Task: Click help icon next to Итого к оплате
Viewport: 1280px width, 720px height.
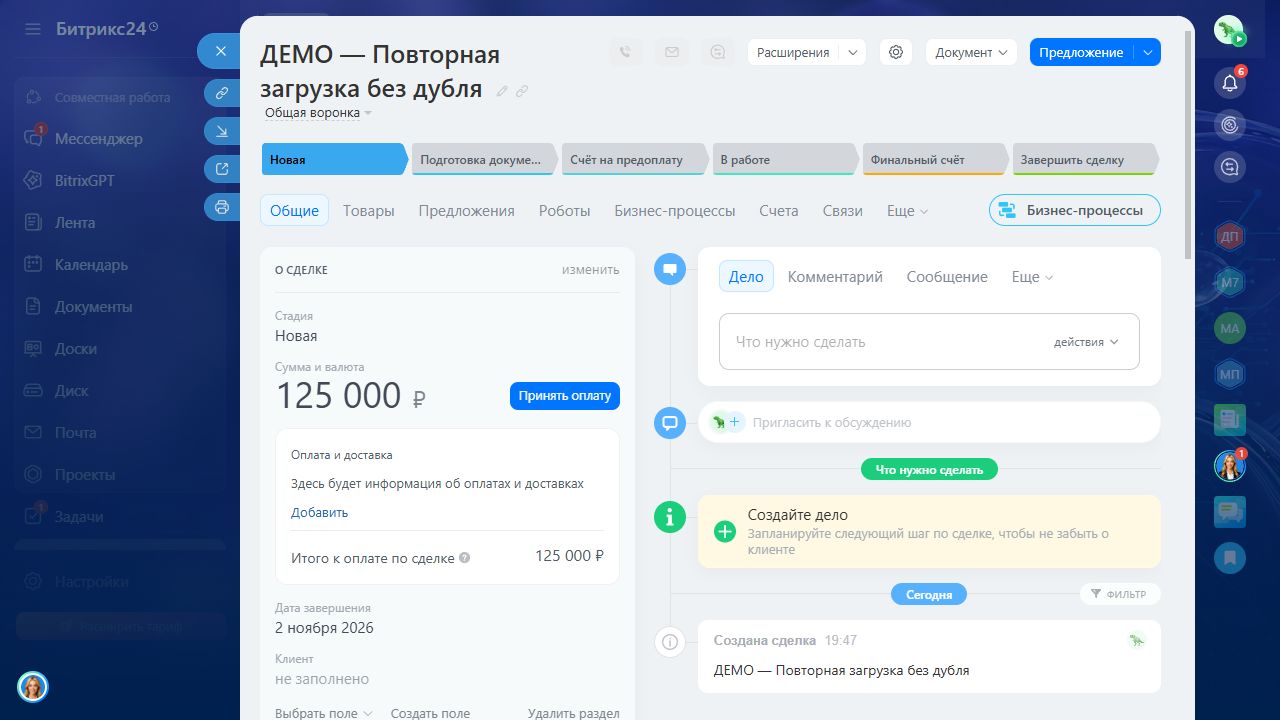Action: click(x=465, y=559)
